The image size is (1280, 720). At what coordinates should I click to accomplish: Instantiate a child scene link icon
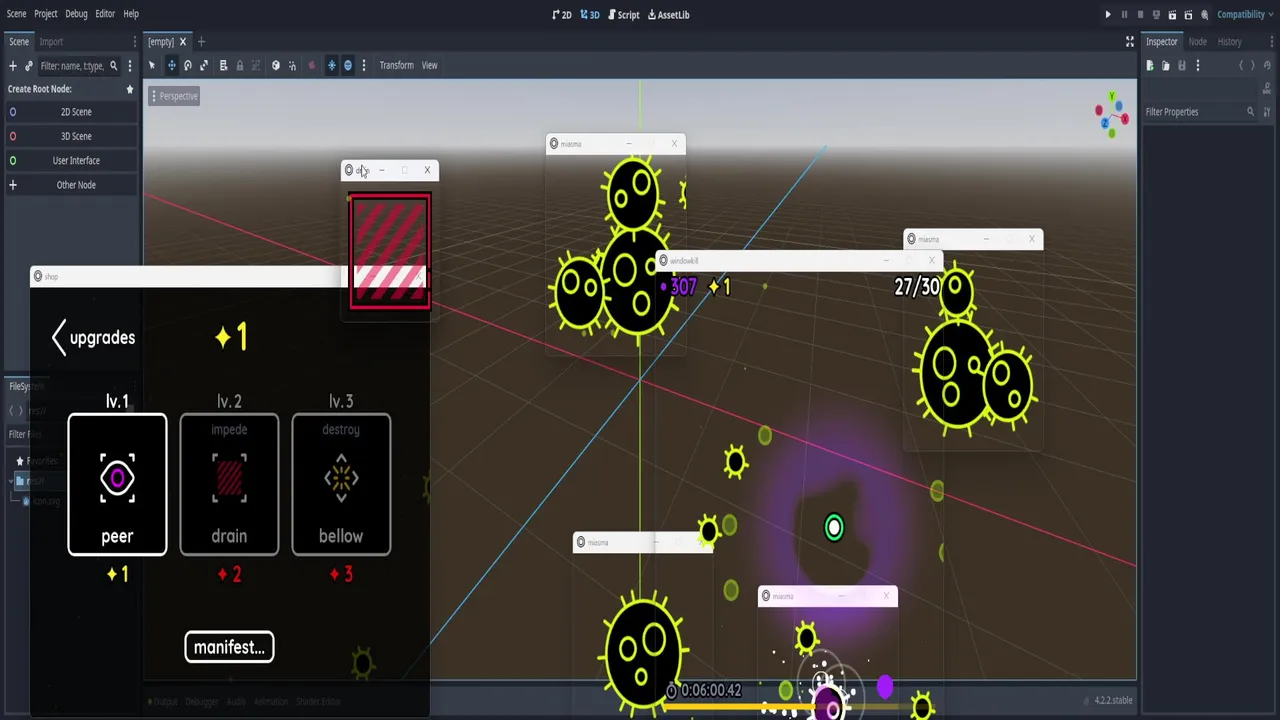pyautogui.click(x=29, y=66)
